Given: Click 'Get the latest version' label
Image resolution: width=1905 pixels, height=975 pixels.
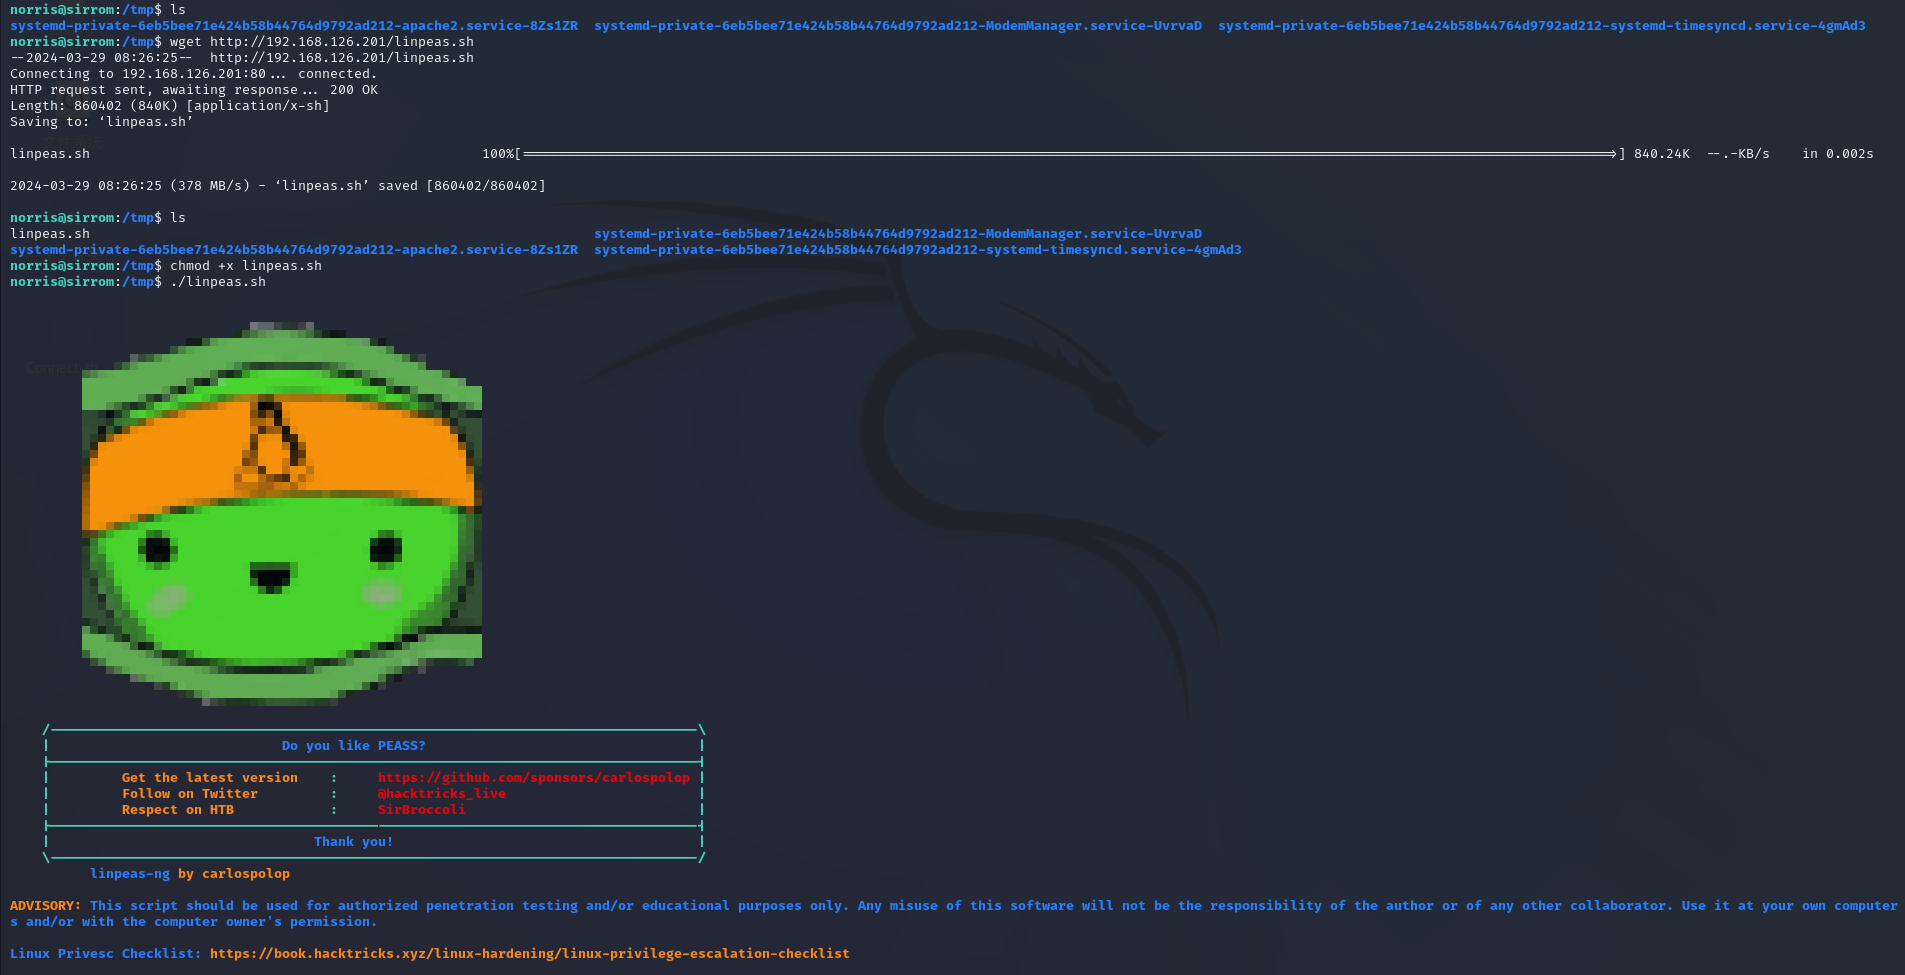Looking at the screenshot, I should pos(210,778).
